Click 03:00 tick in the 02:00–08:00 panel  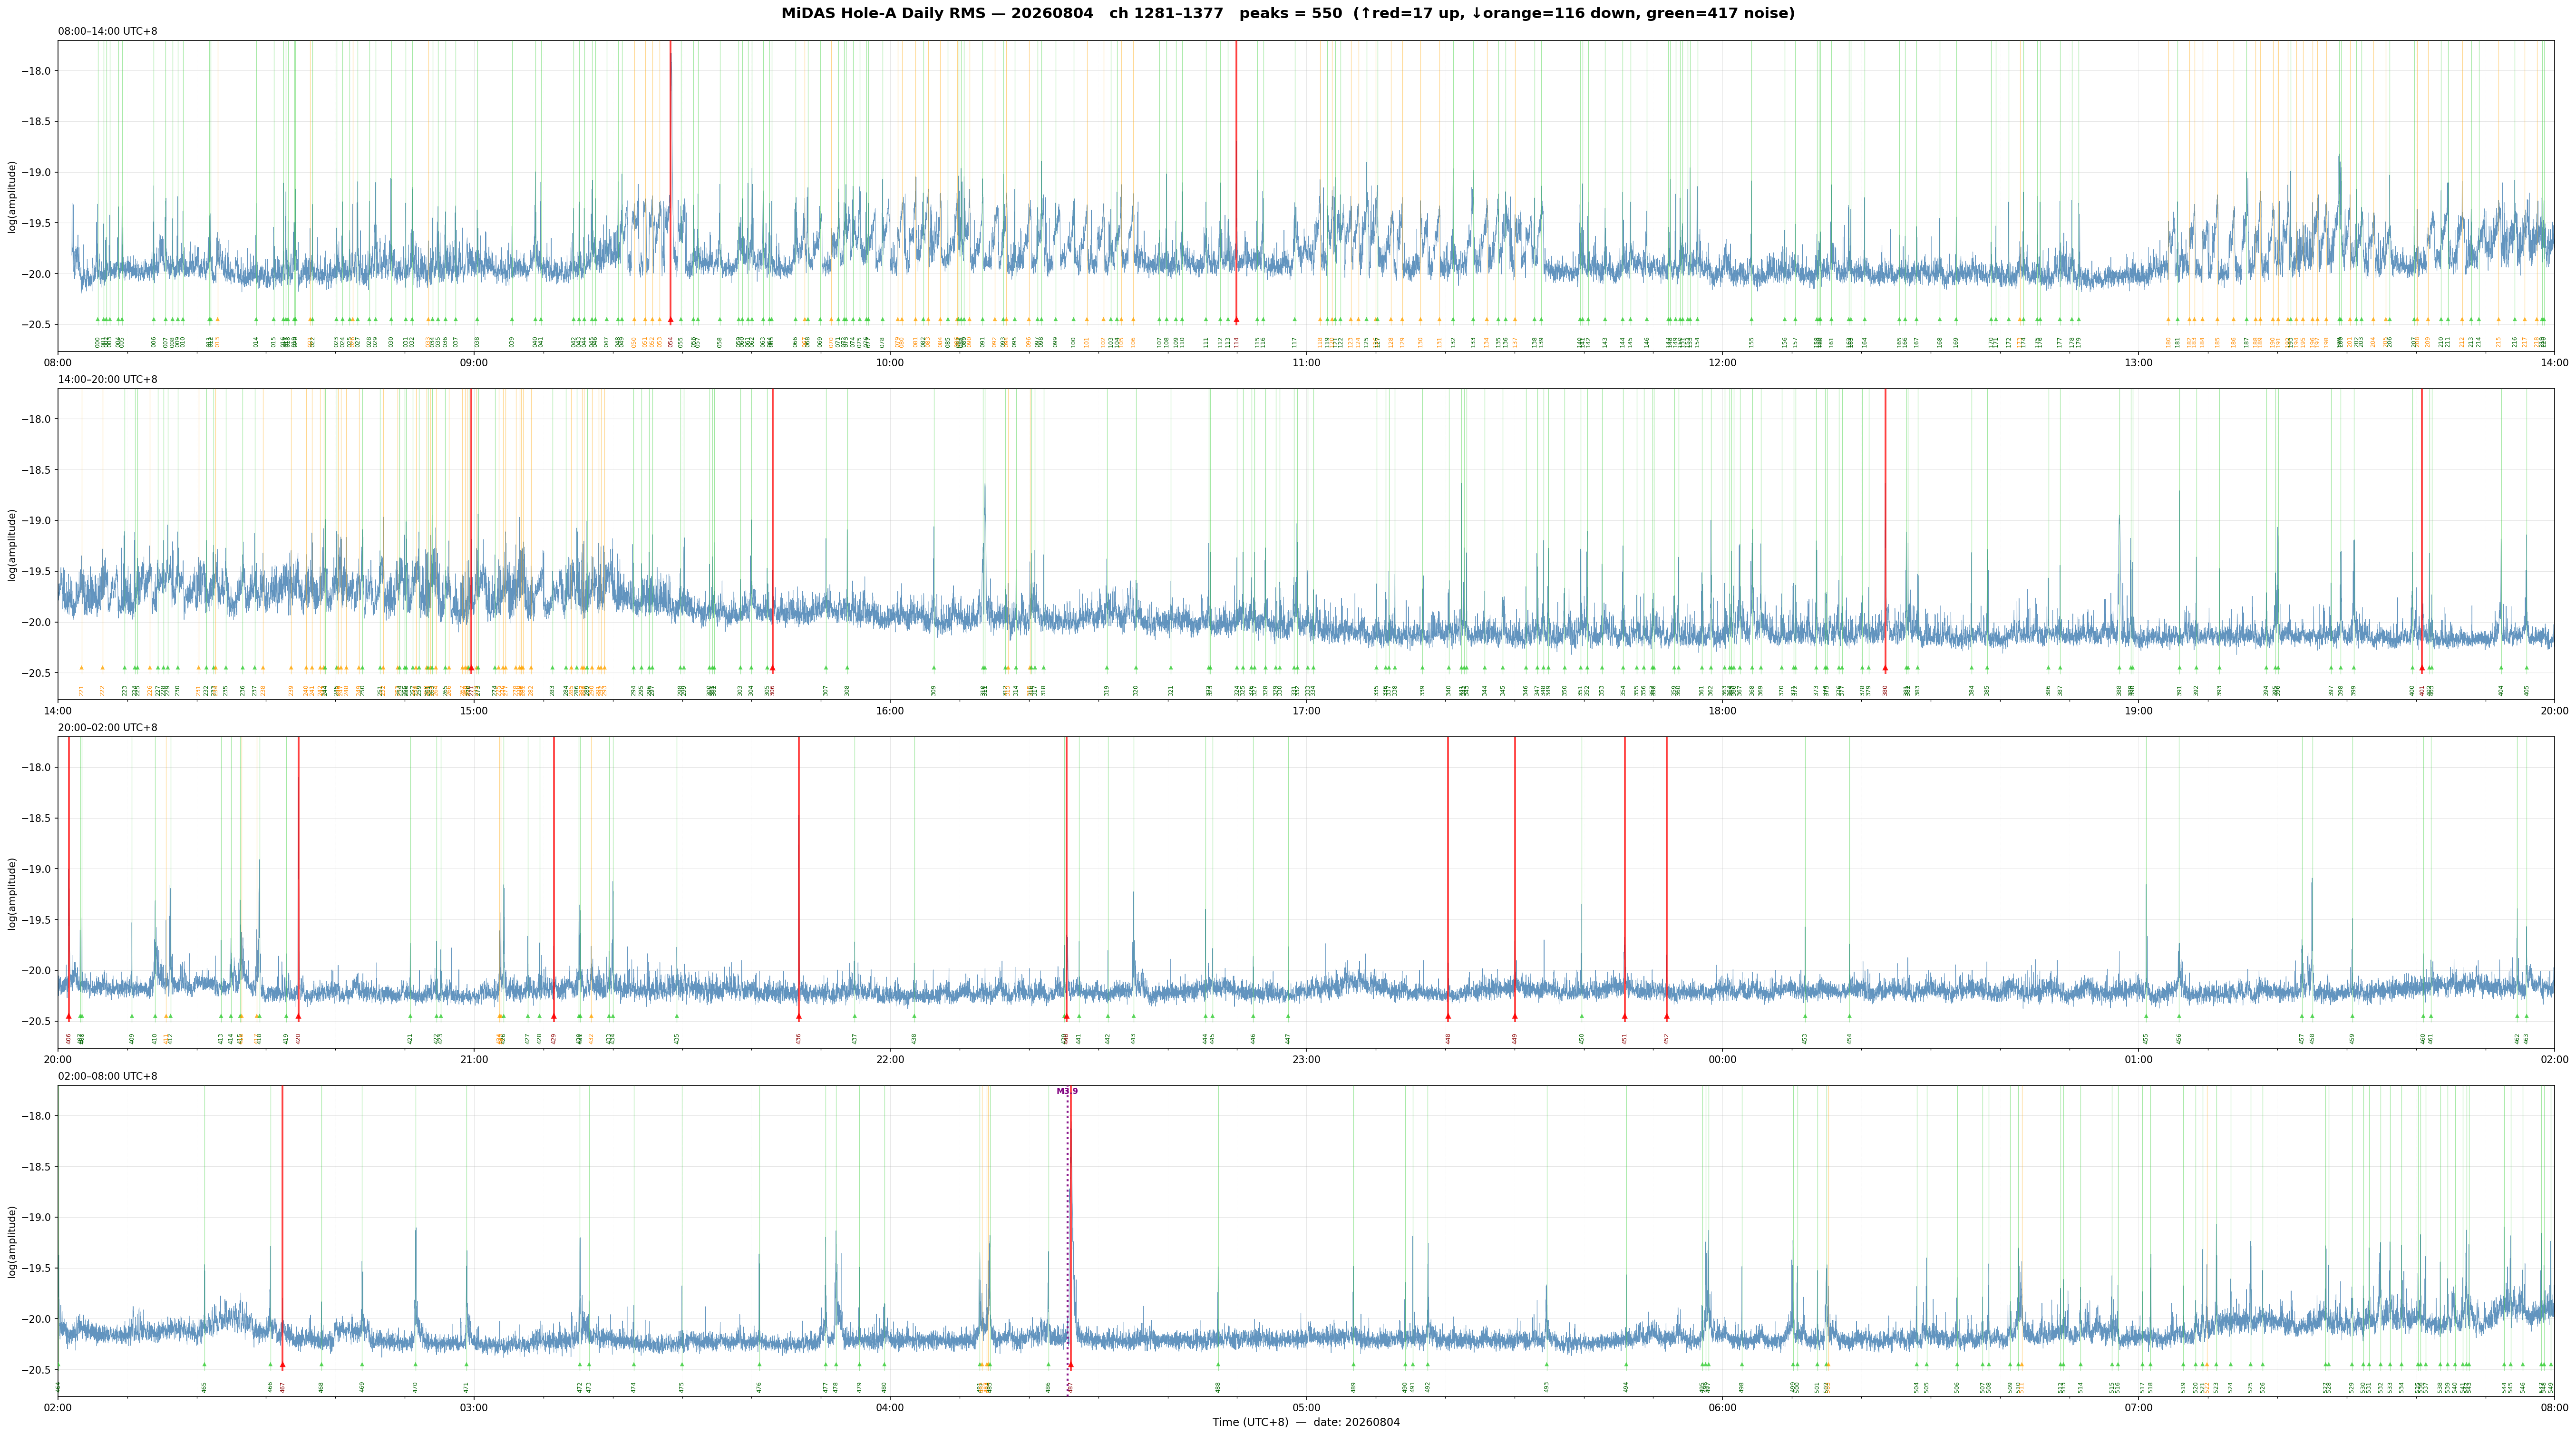pyautogui.click(x=474, y=1407)
